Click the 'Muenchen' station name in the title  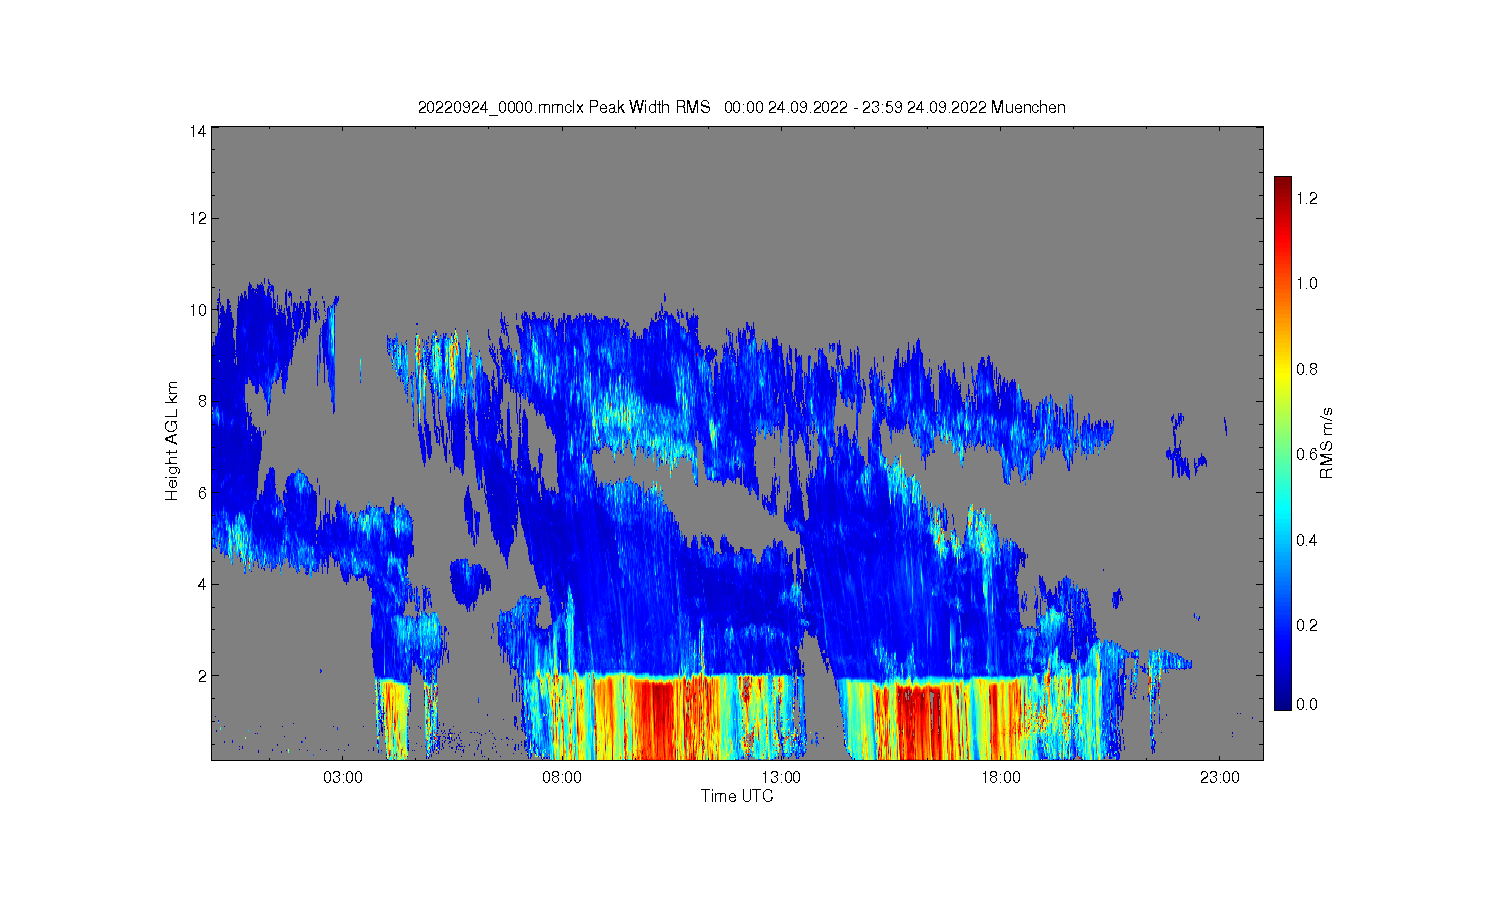click(x=1028, y=108)
